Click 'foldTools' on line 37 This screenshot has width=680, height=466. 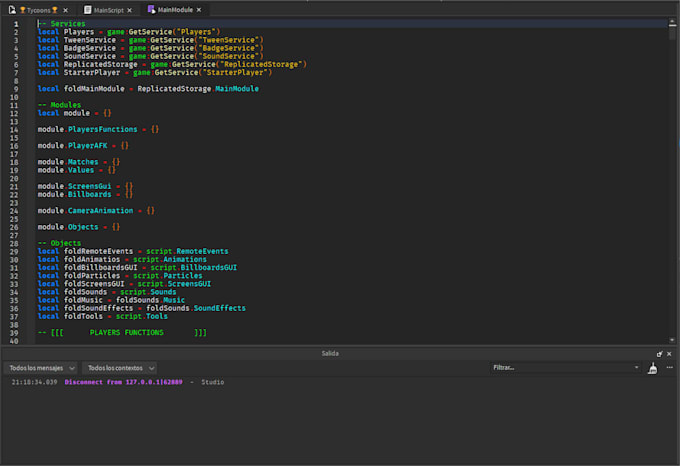point(83,316)
